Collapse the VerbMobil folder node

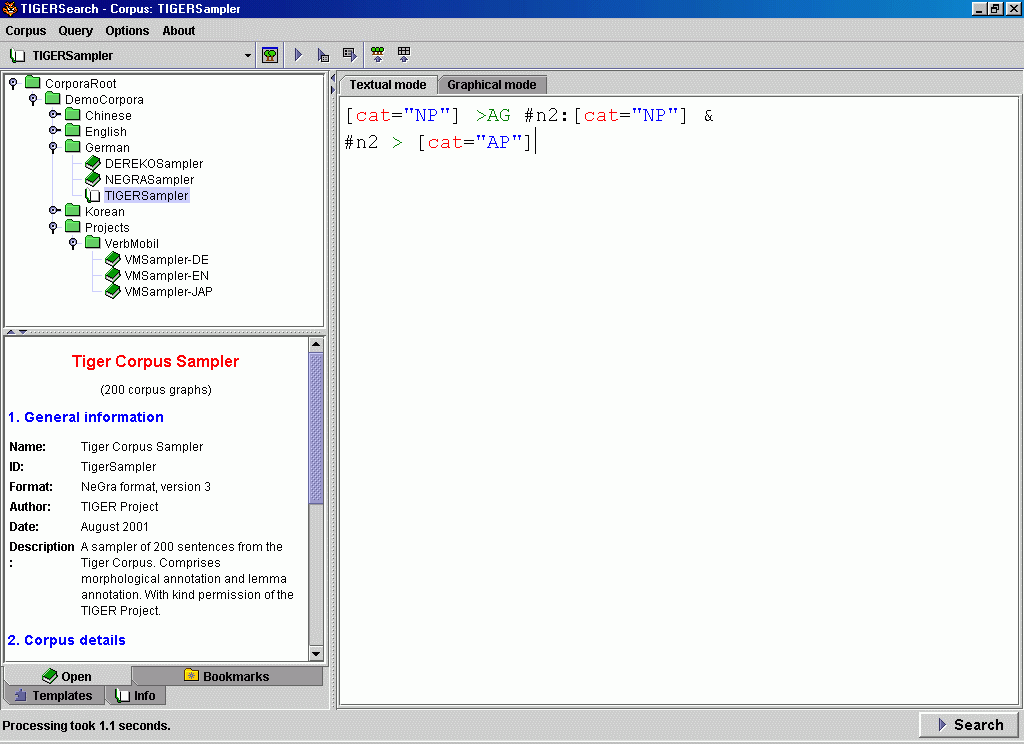click(73, 243)
